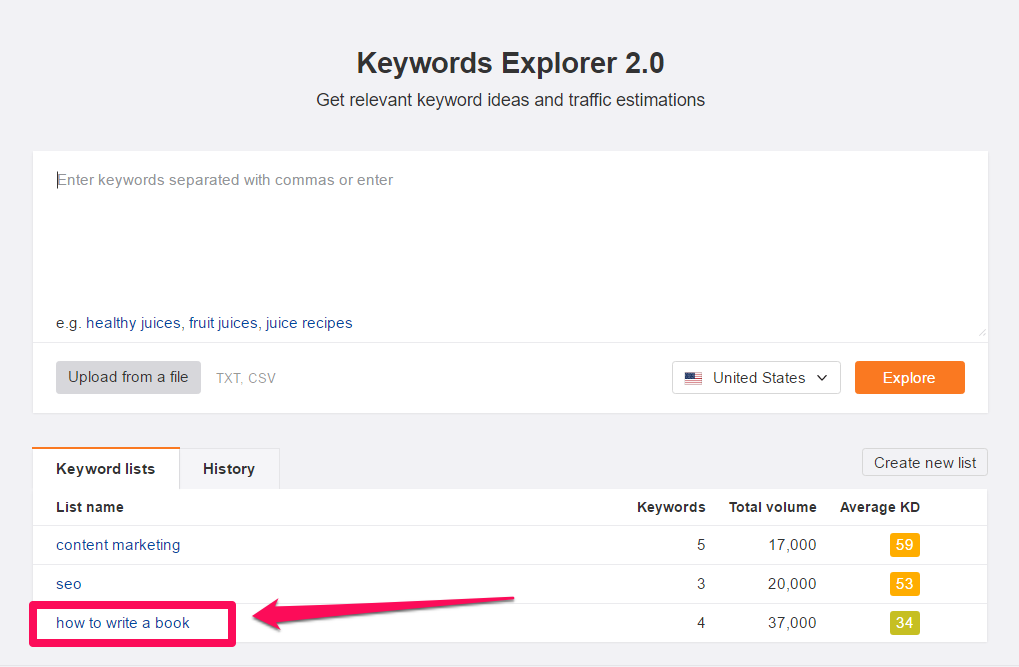Use the 'juice recipes' example keyword
Image resolution: width=1019 pixels, height=667 pixels.
[309, 323]
